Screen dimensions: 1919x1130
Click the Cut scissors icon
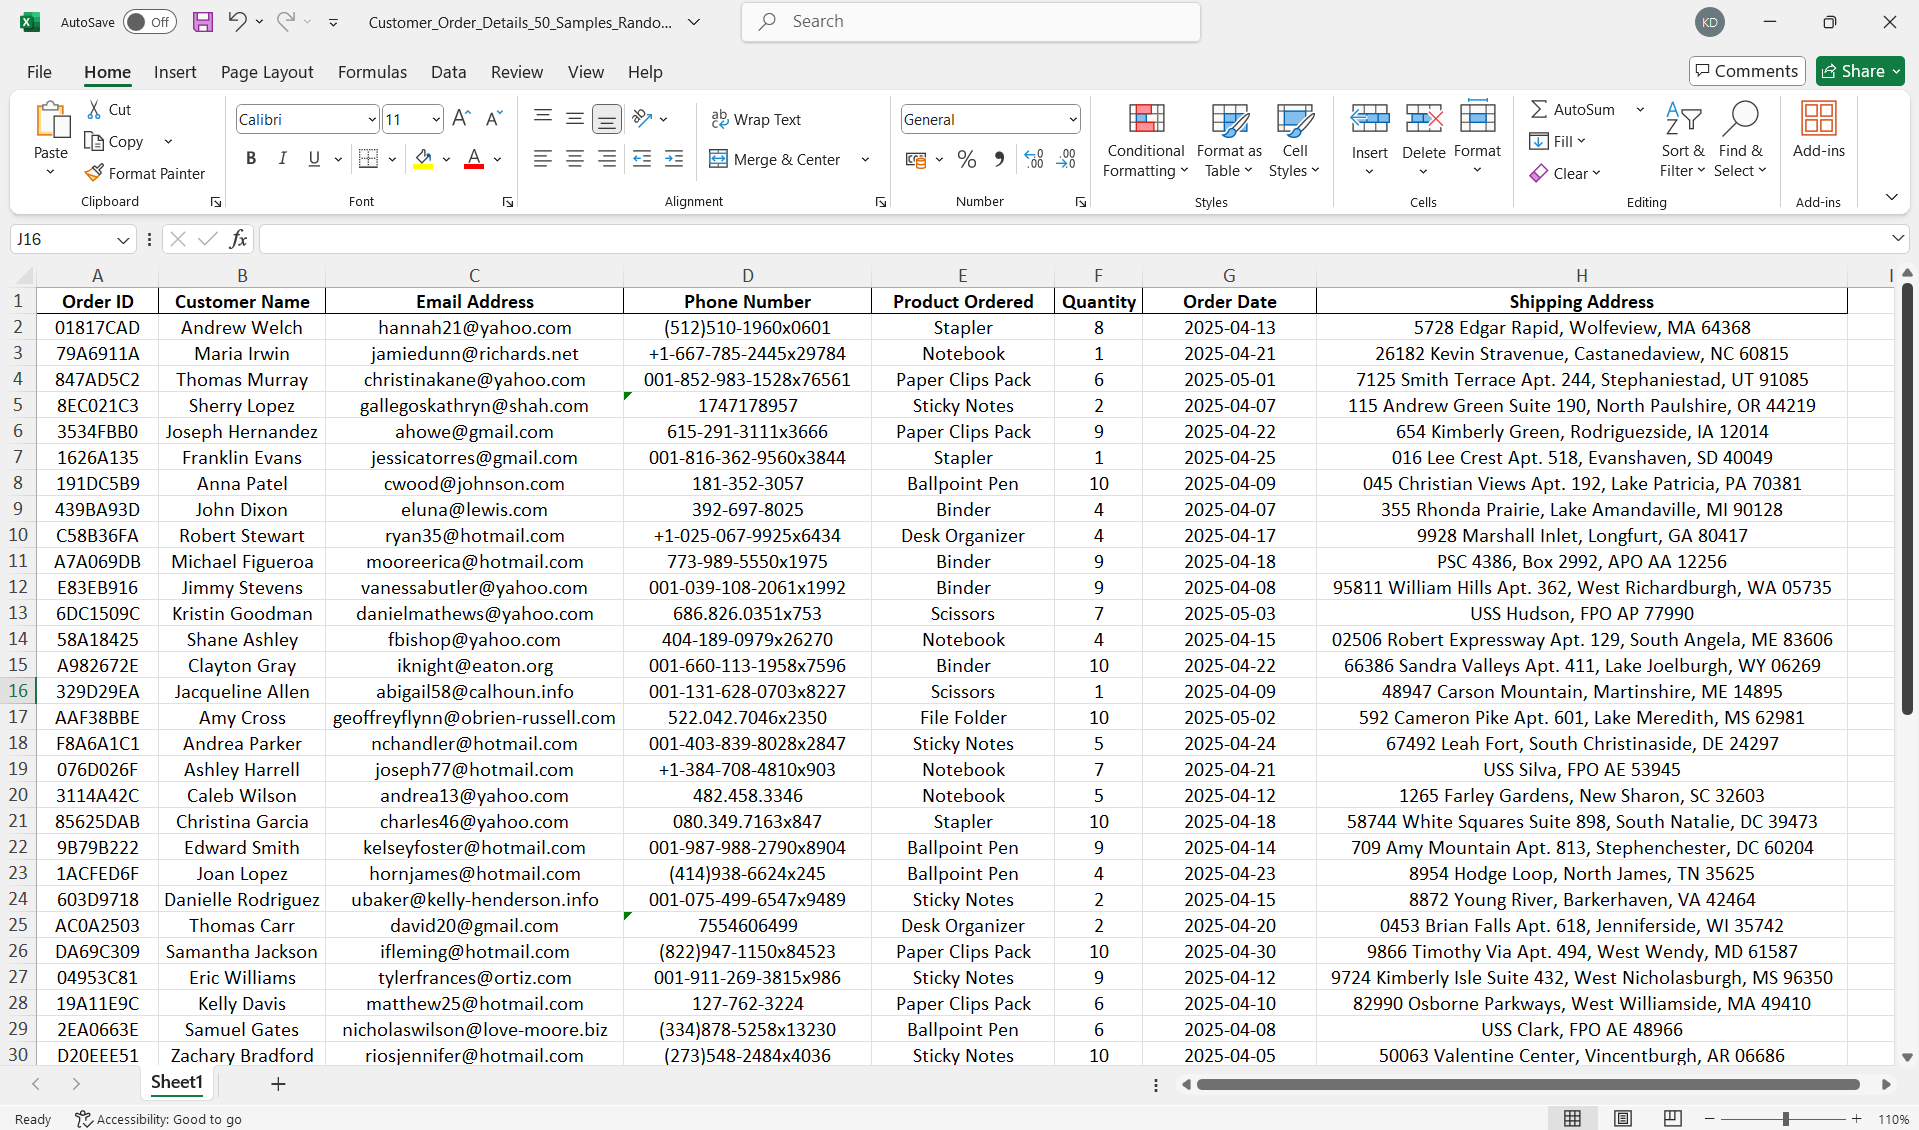[x=95, y=109]
